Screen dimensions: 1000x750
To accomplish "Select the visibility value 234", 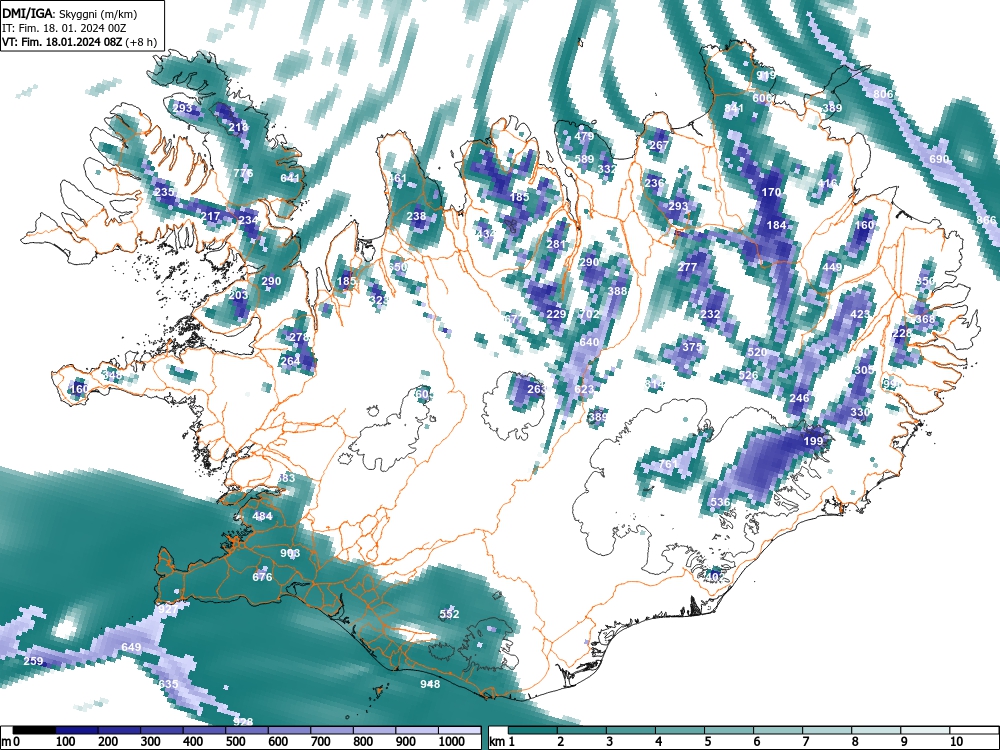I will point(249,221).
